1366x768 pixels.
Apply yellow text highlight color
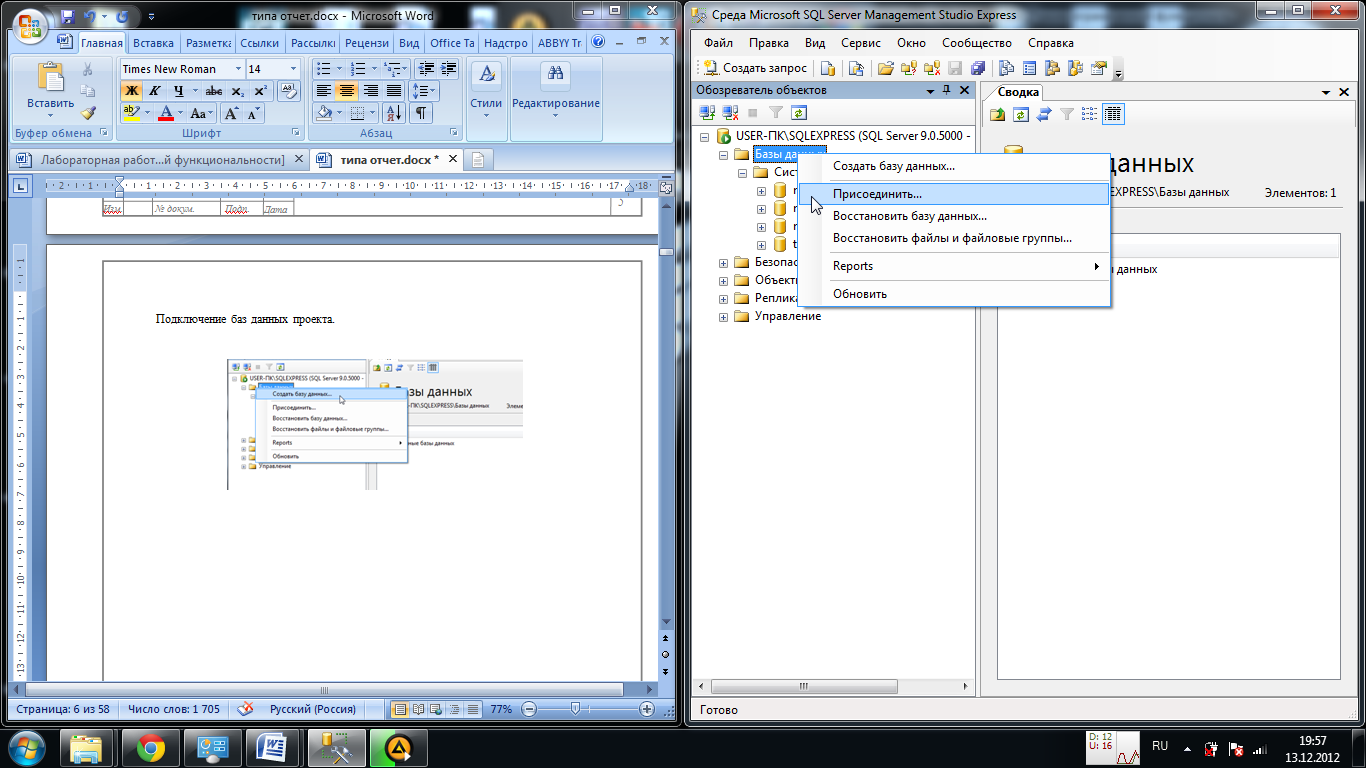131,113
